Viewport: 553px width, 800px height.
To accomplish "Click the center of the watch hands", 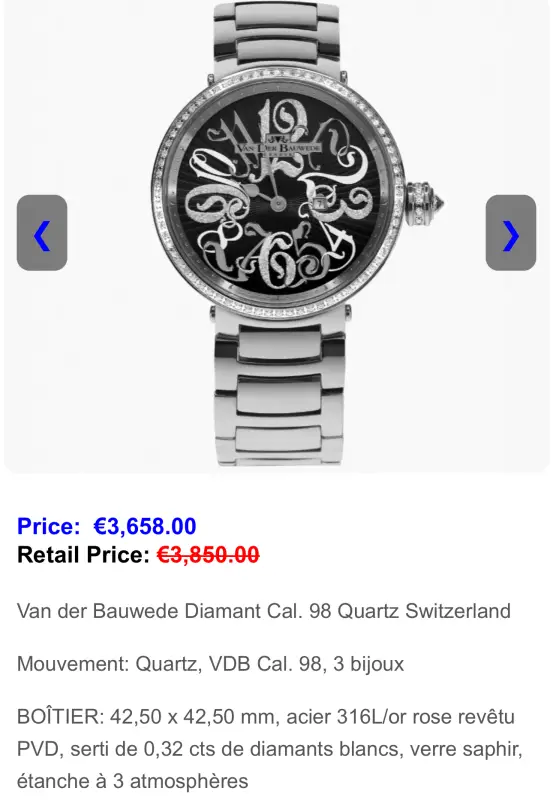I will [x=278, y=204].
